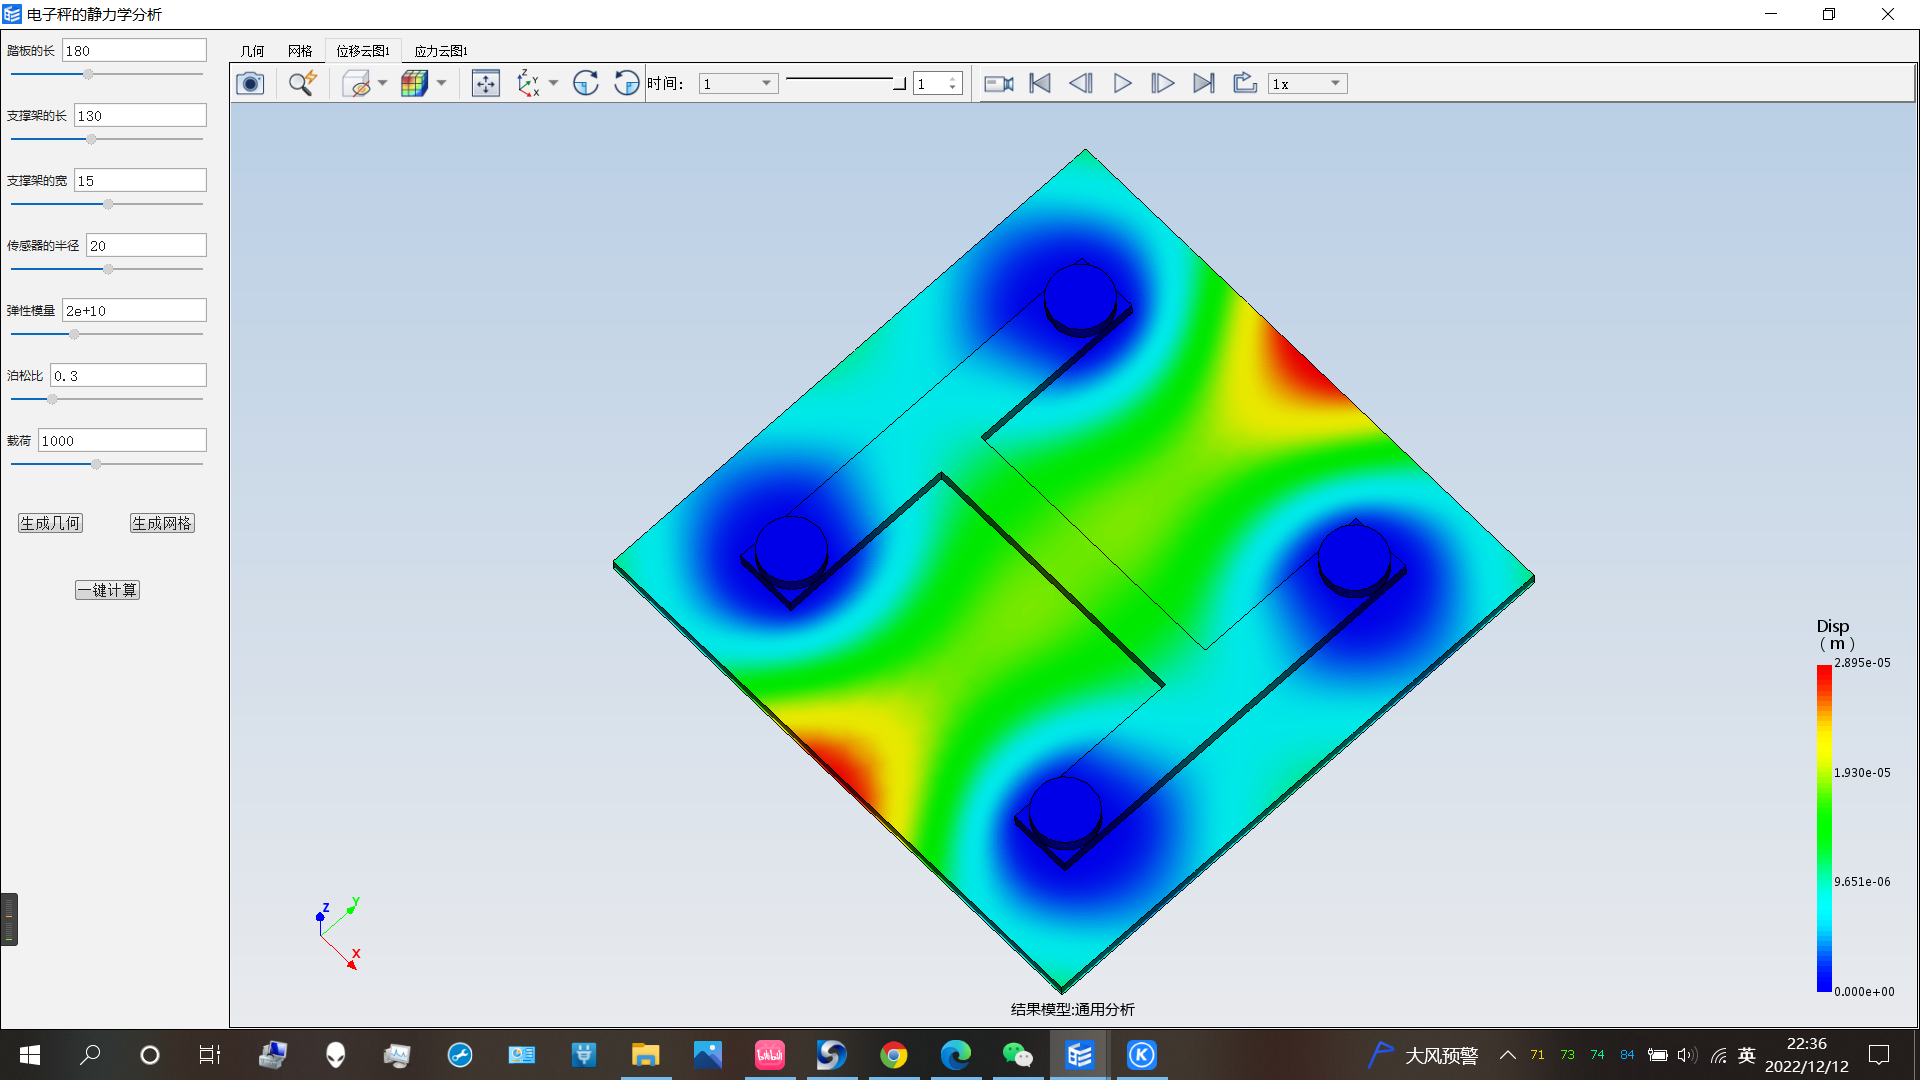The width and height of the screenshot is (1920, 1080).
Task: Play the result animation
Action: pos(1122,83)
